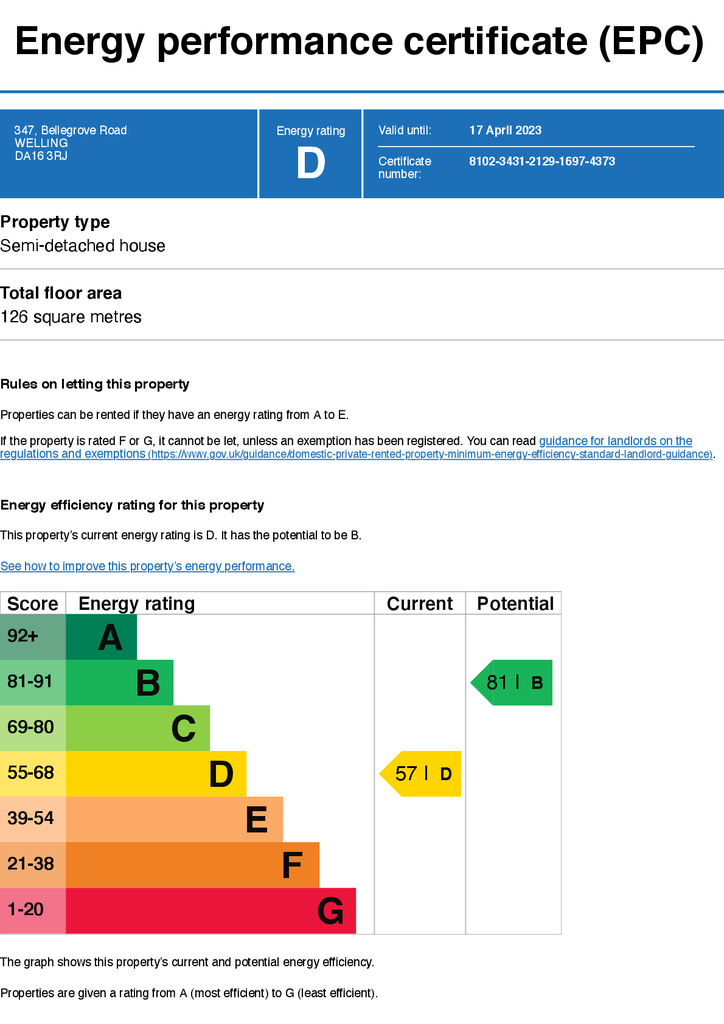The height and width of the screenshot is (1024, 724).
Task: Select the dark green A rating bar
Action: tap(101, 637)
